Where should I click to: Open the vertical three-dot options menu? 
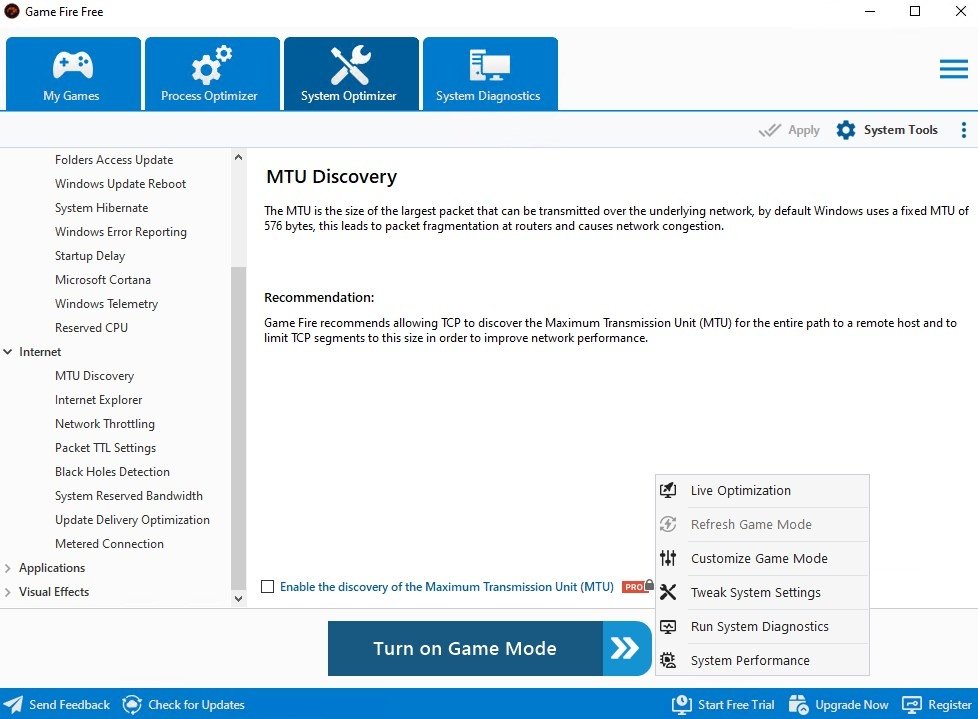coord(964,130)
